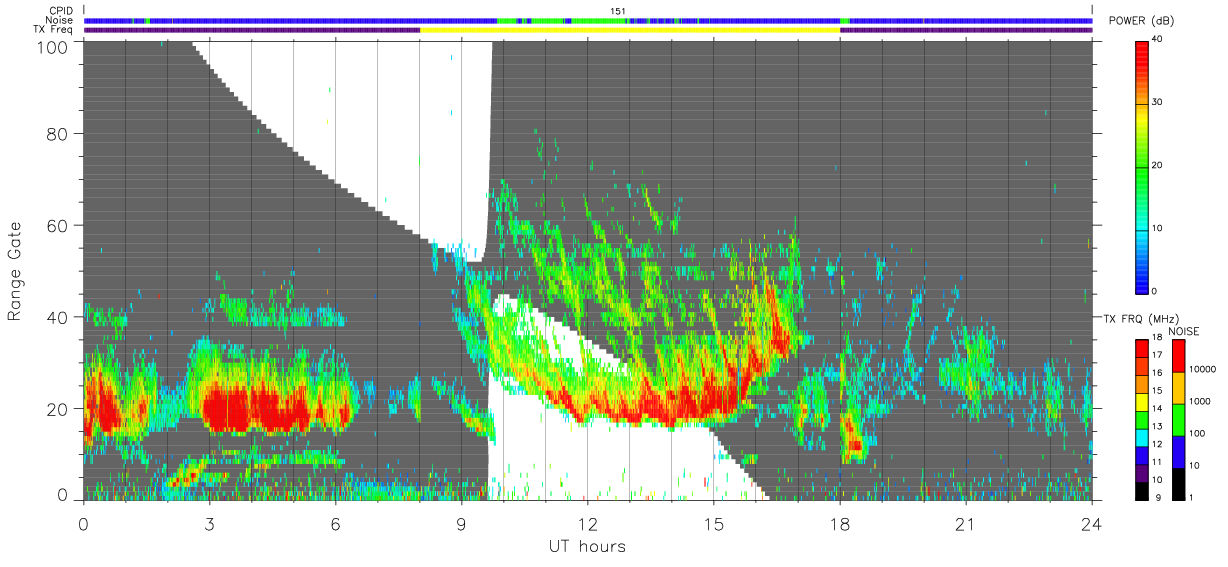Image resolution: width=1228 pixels, height=567 pixels.
Task: Click Range Gate axis tick label "100"
Action: [54, 46]
